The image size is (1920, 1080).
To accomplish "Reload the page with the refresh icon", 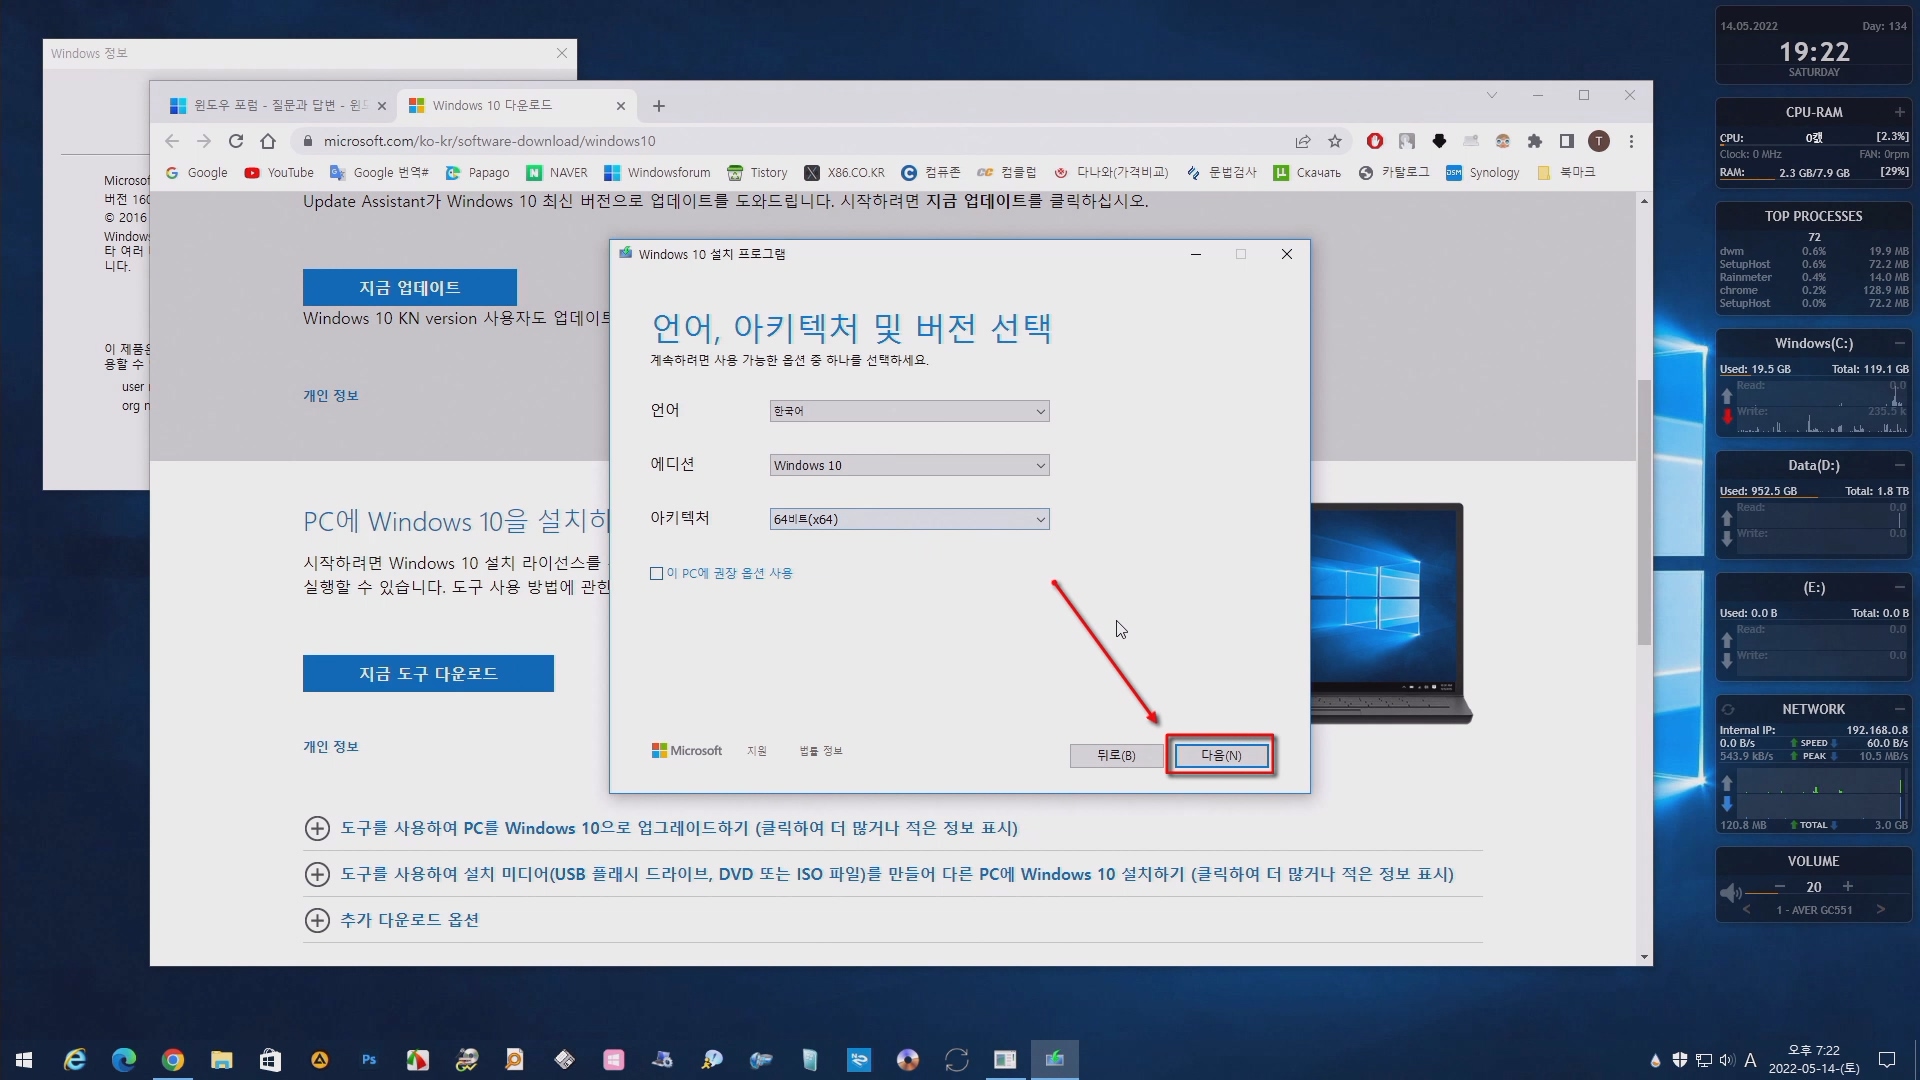I will [x=236, y=141].
